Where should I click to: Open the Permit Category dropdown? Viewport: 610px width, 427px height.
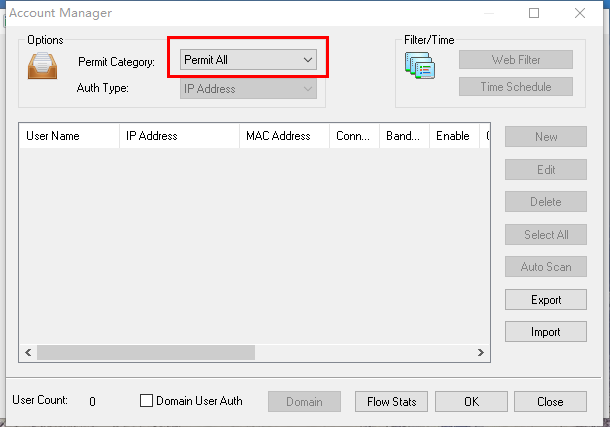pos(249,60)
